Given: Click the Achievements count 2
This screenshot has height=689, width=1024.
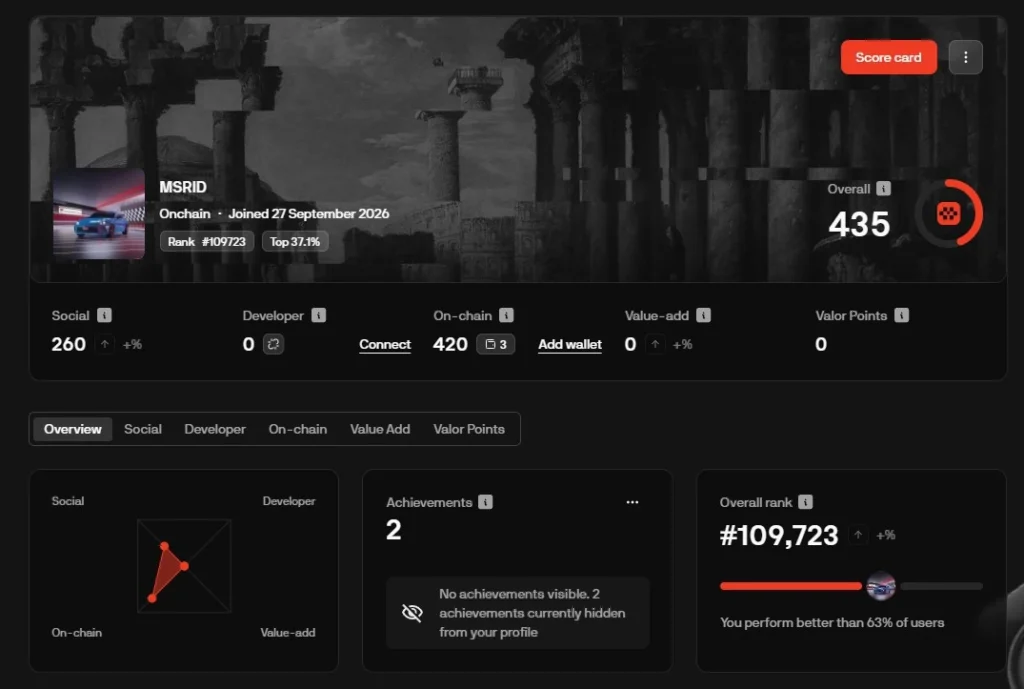Looking at the screenshot, I should (x=393, y=530).
